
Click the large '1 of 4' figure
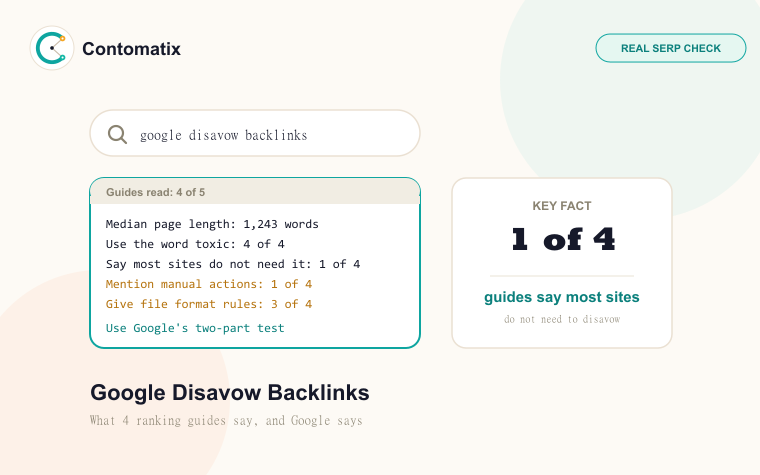click(563, 239)
